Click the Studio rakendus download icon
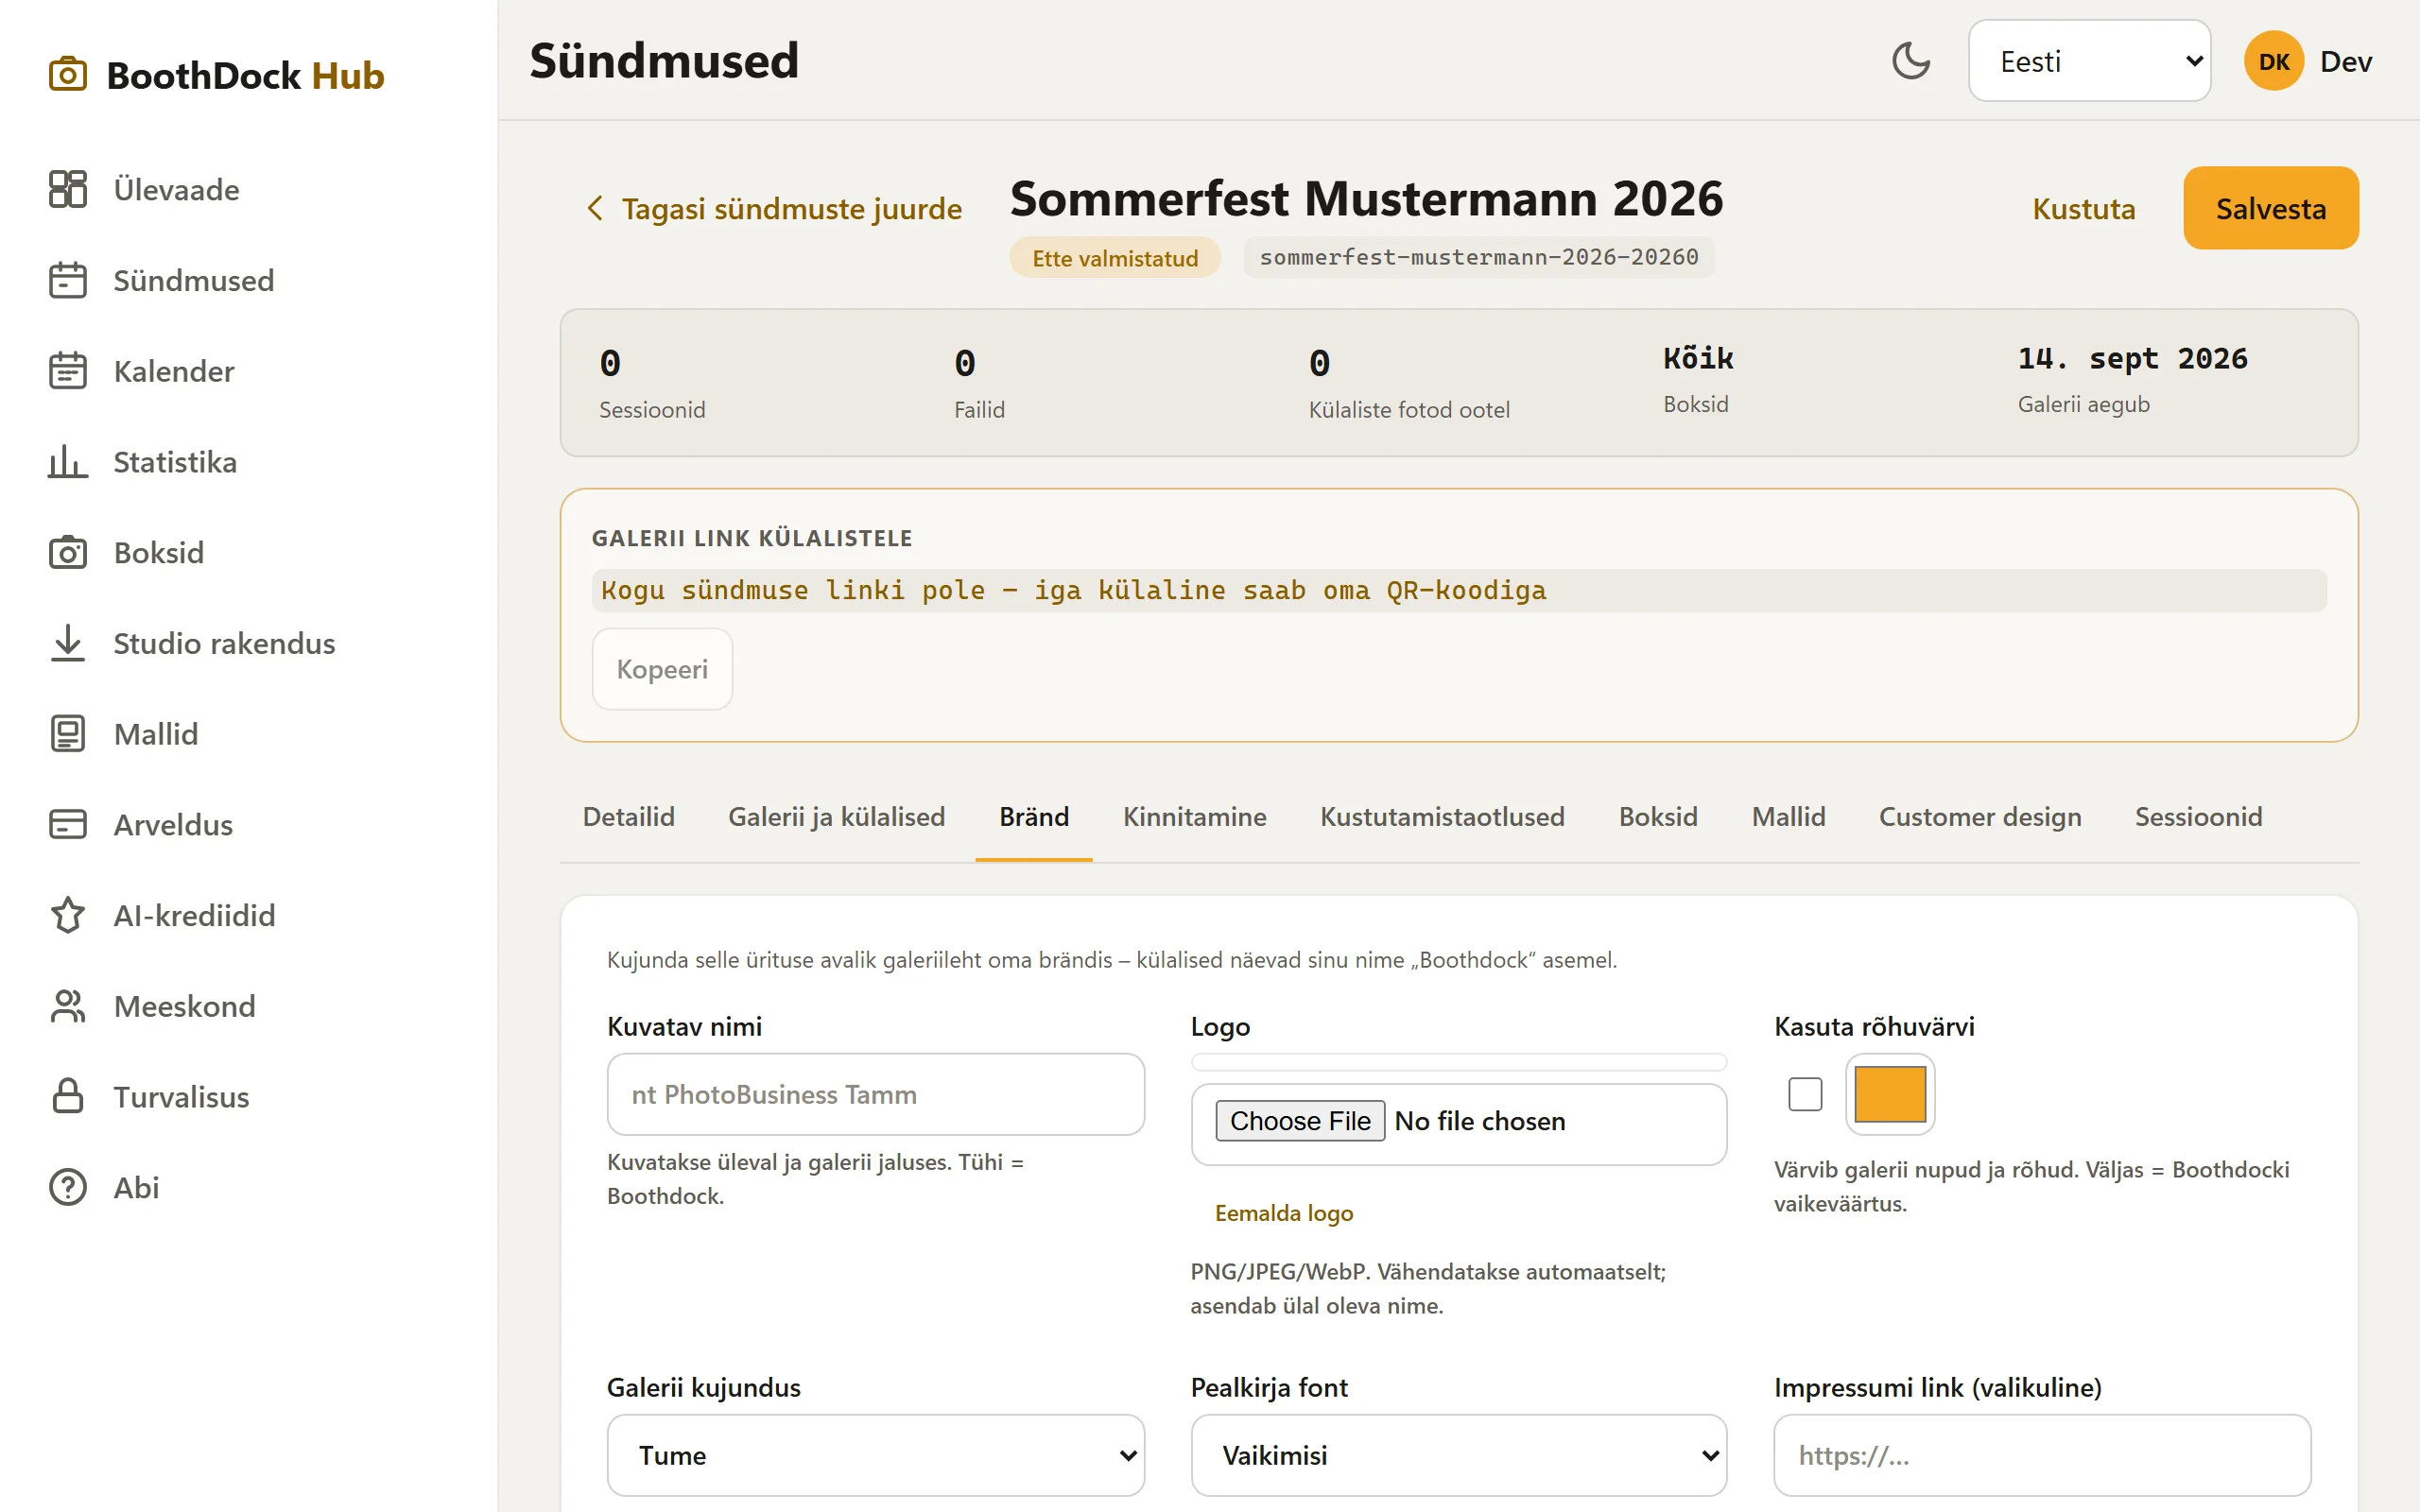This screenshot has height=1512, width=2420. (x=68, y=643)
